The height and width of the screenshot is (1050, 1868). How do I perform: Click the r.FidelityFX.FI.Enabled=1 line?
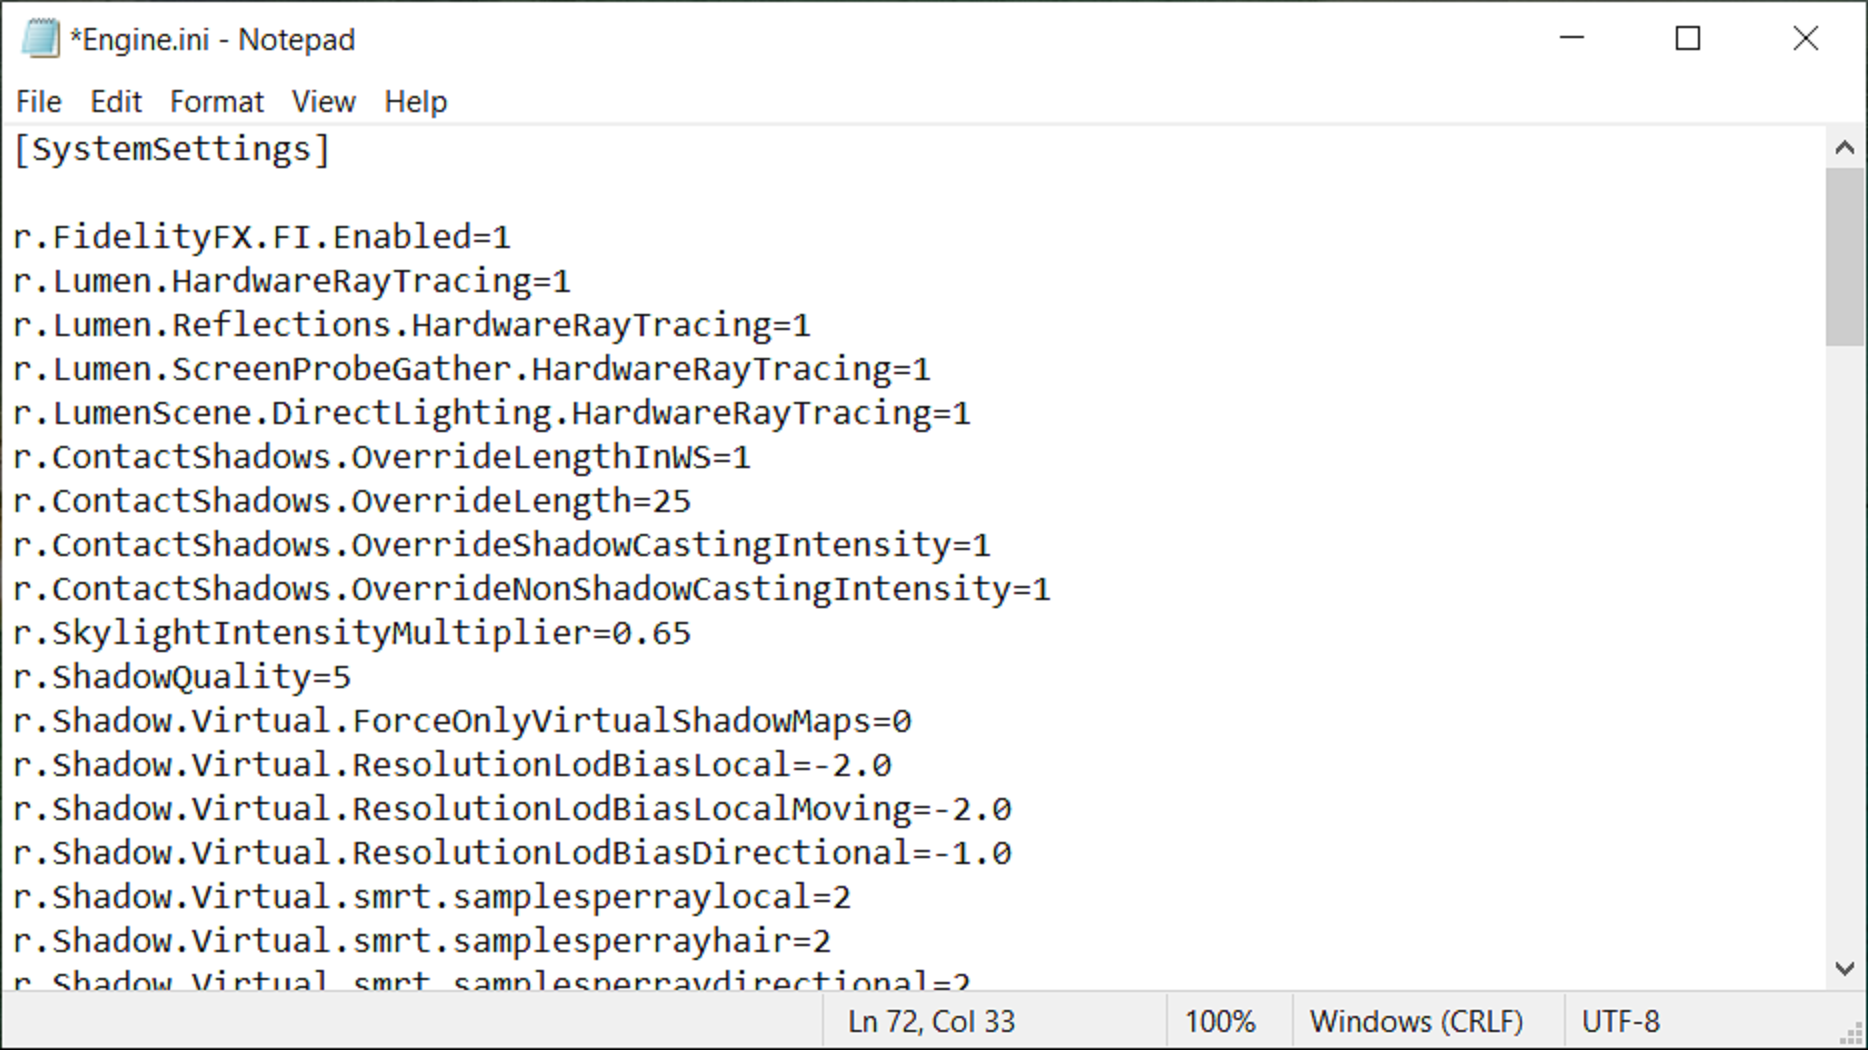262,237
